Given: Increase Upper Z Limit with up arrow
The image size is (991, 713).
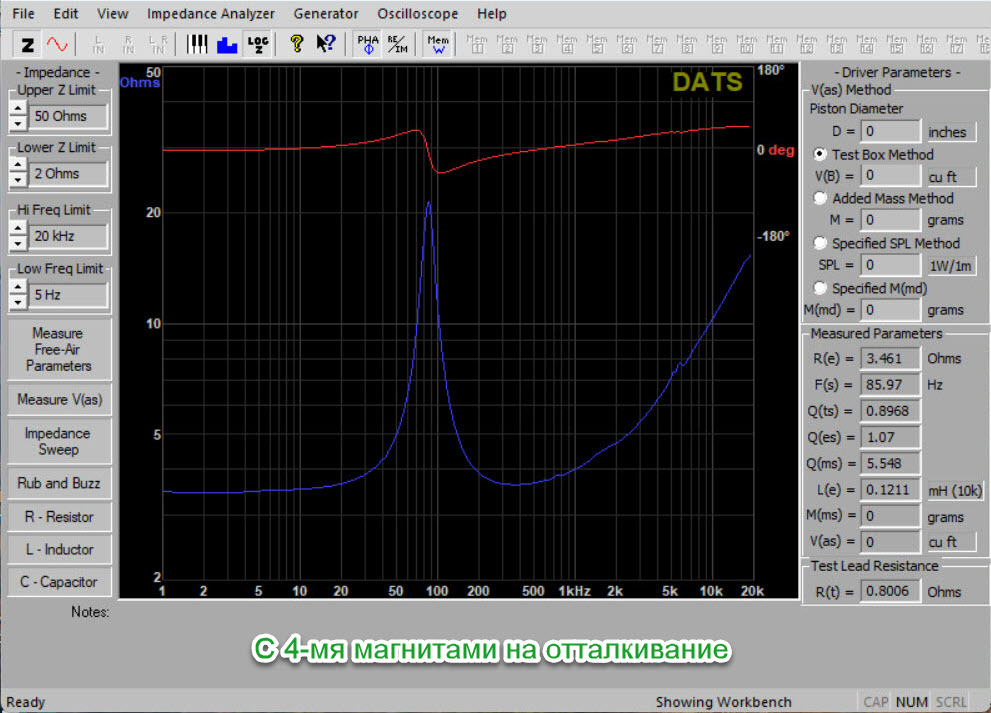Looking at the screenshot, I should click(x=17, y=109).
